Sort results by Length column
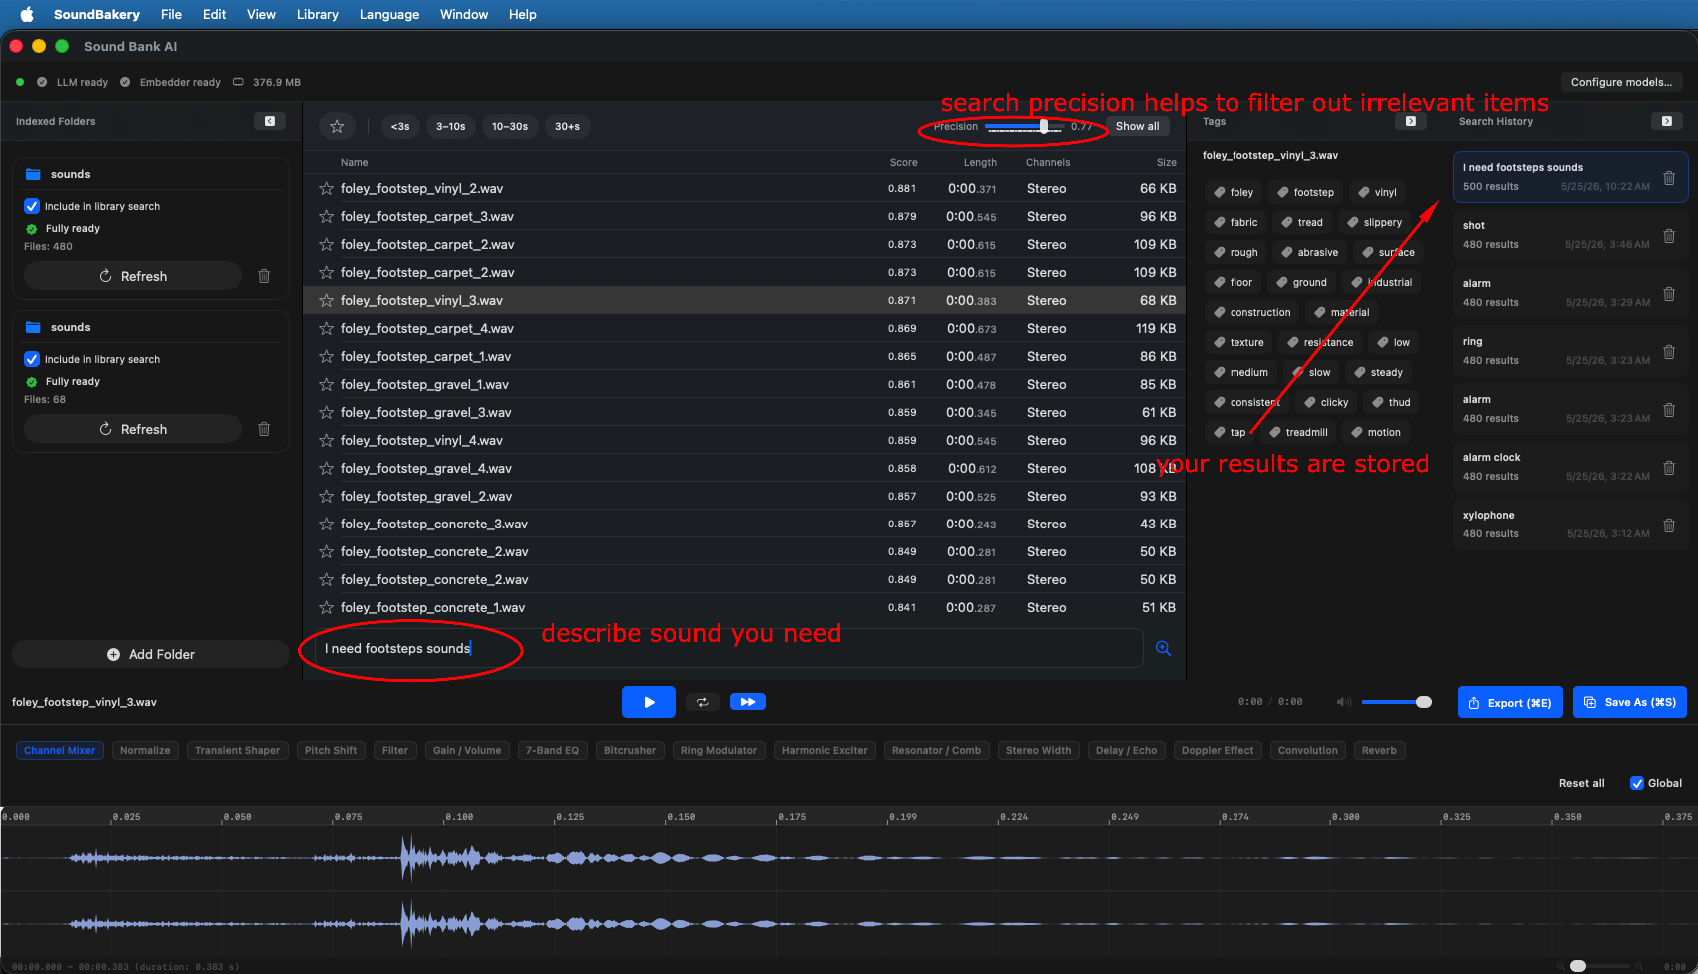 (980, 162)
